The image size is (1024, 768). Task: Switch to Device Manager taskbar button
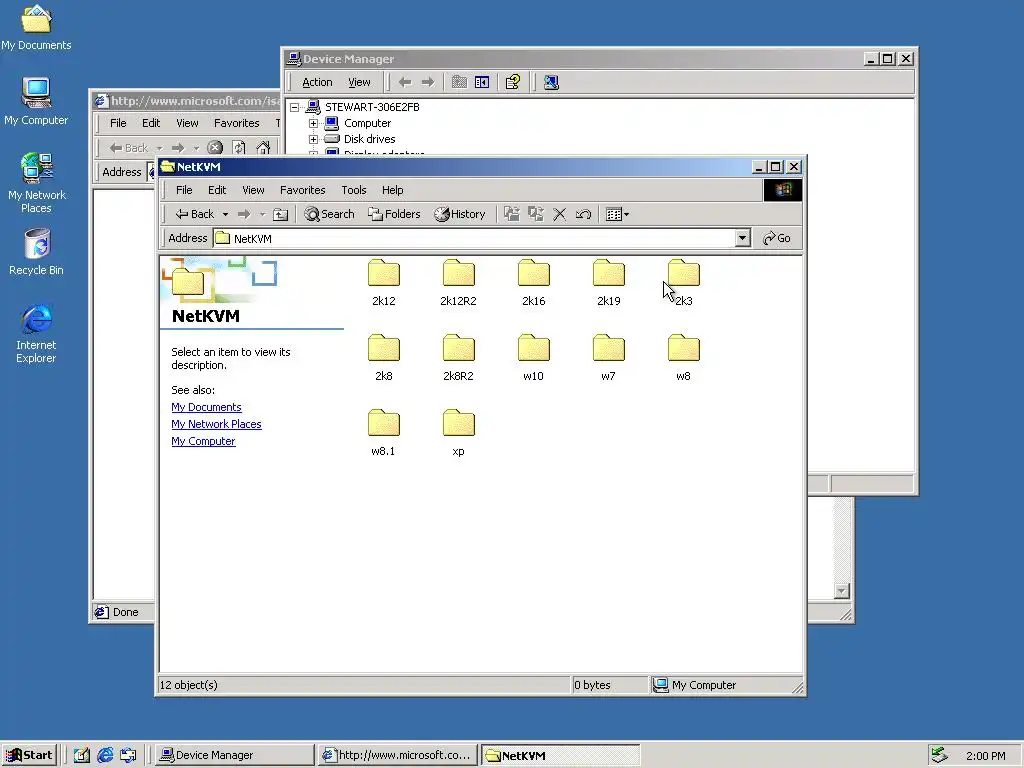(x=236, y=755)
